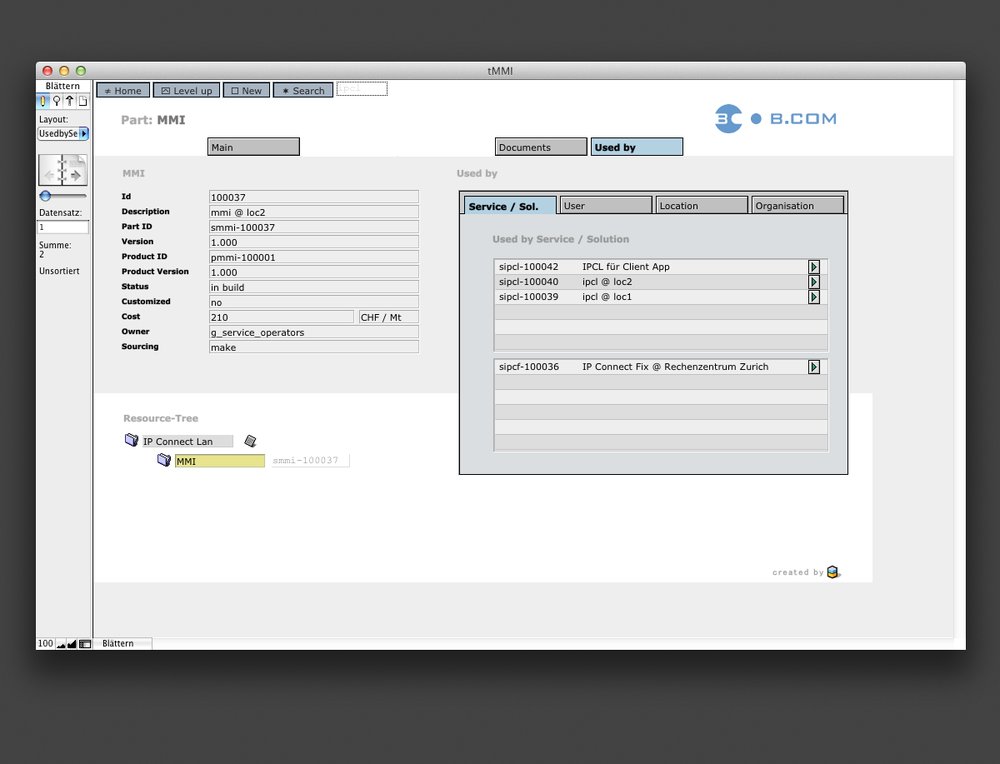The height and width of the screenshot is (764, 1000).
Task: Click zoom out small mountain icon
Action: [x=61, y=644]
